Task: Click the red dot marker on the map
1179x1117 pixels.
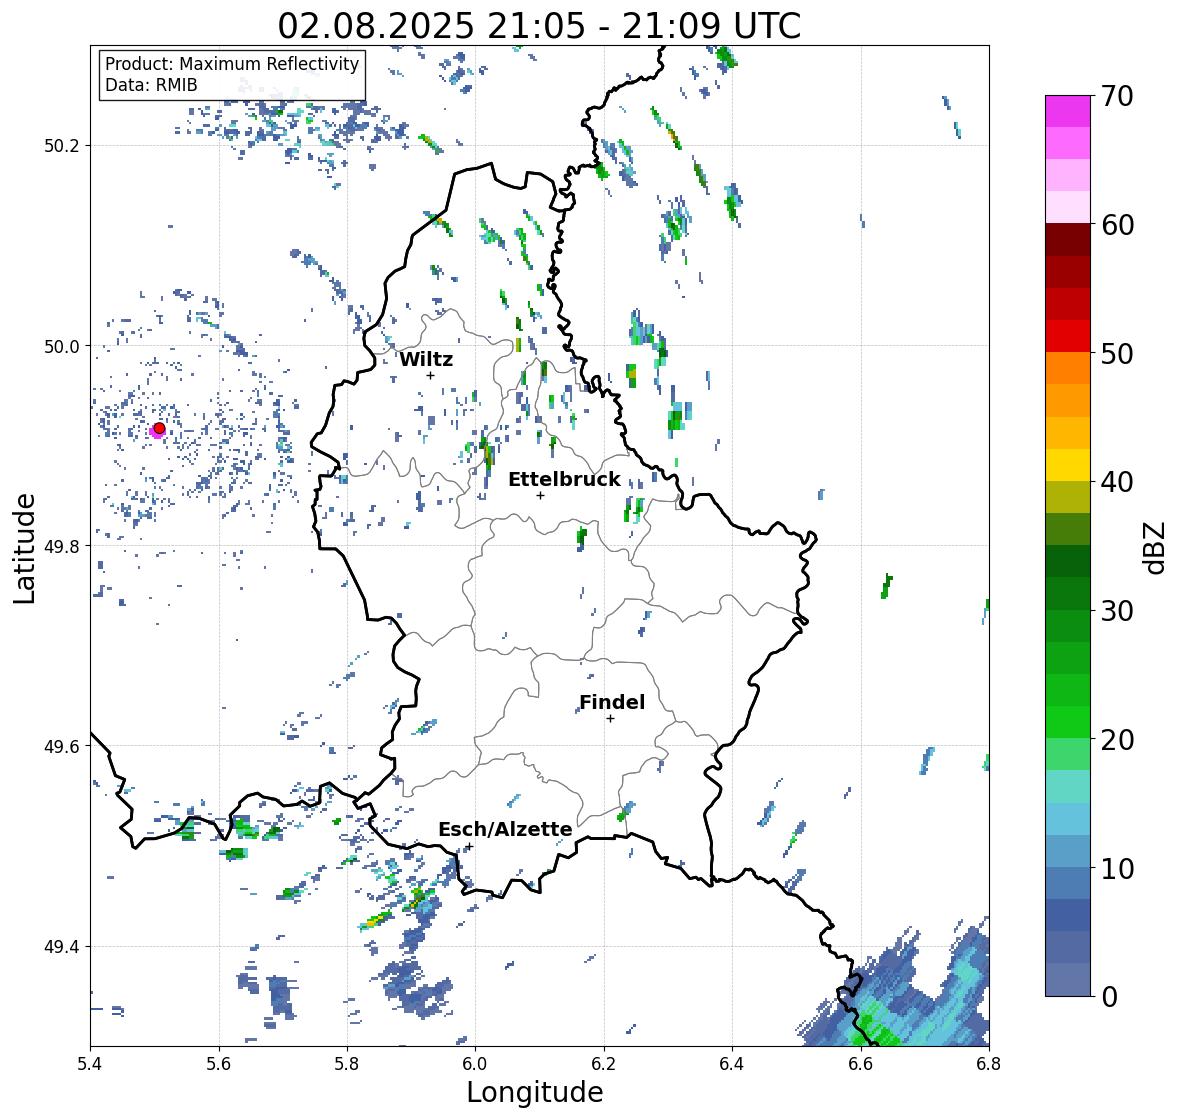Action: 159,428
